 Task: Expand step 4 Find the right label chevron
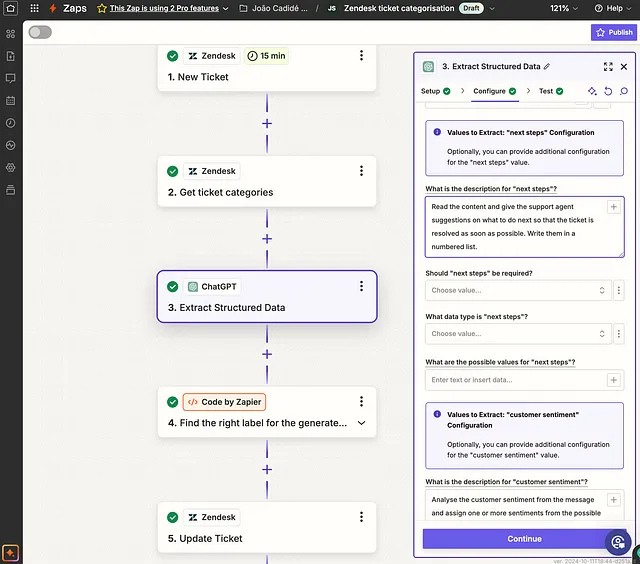pyautogui.click(x=361, y=423)
